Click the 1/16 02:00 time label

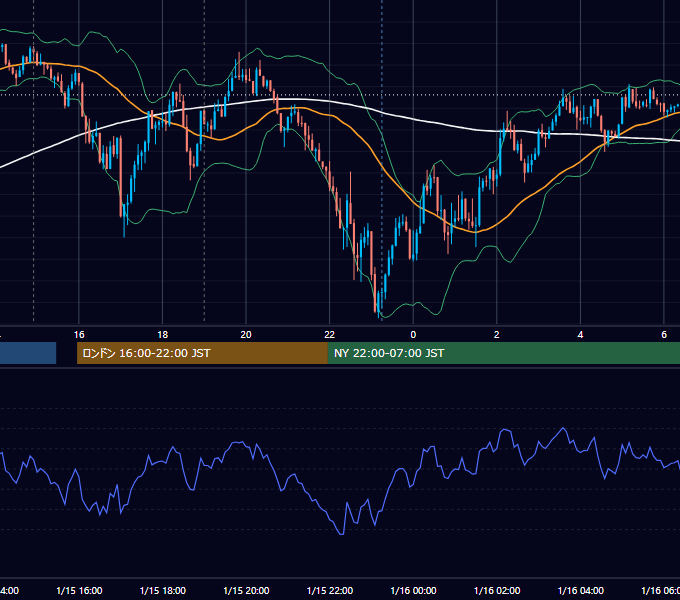pyautogui.click(x=497, y=590)
